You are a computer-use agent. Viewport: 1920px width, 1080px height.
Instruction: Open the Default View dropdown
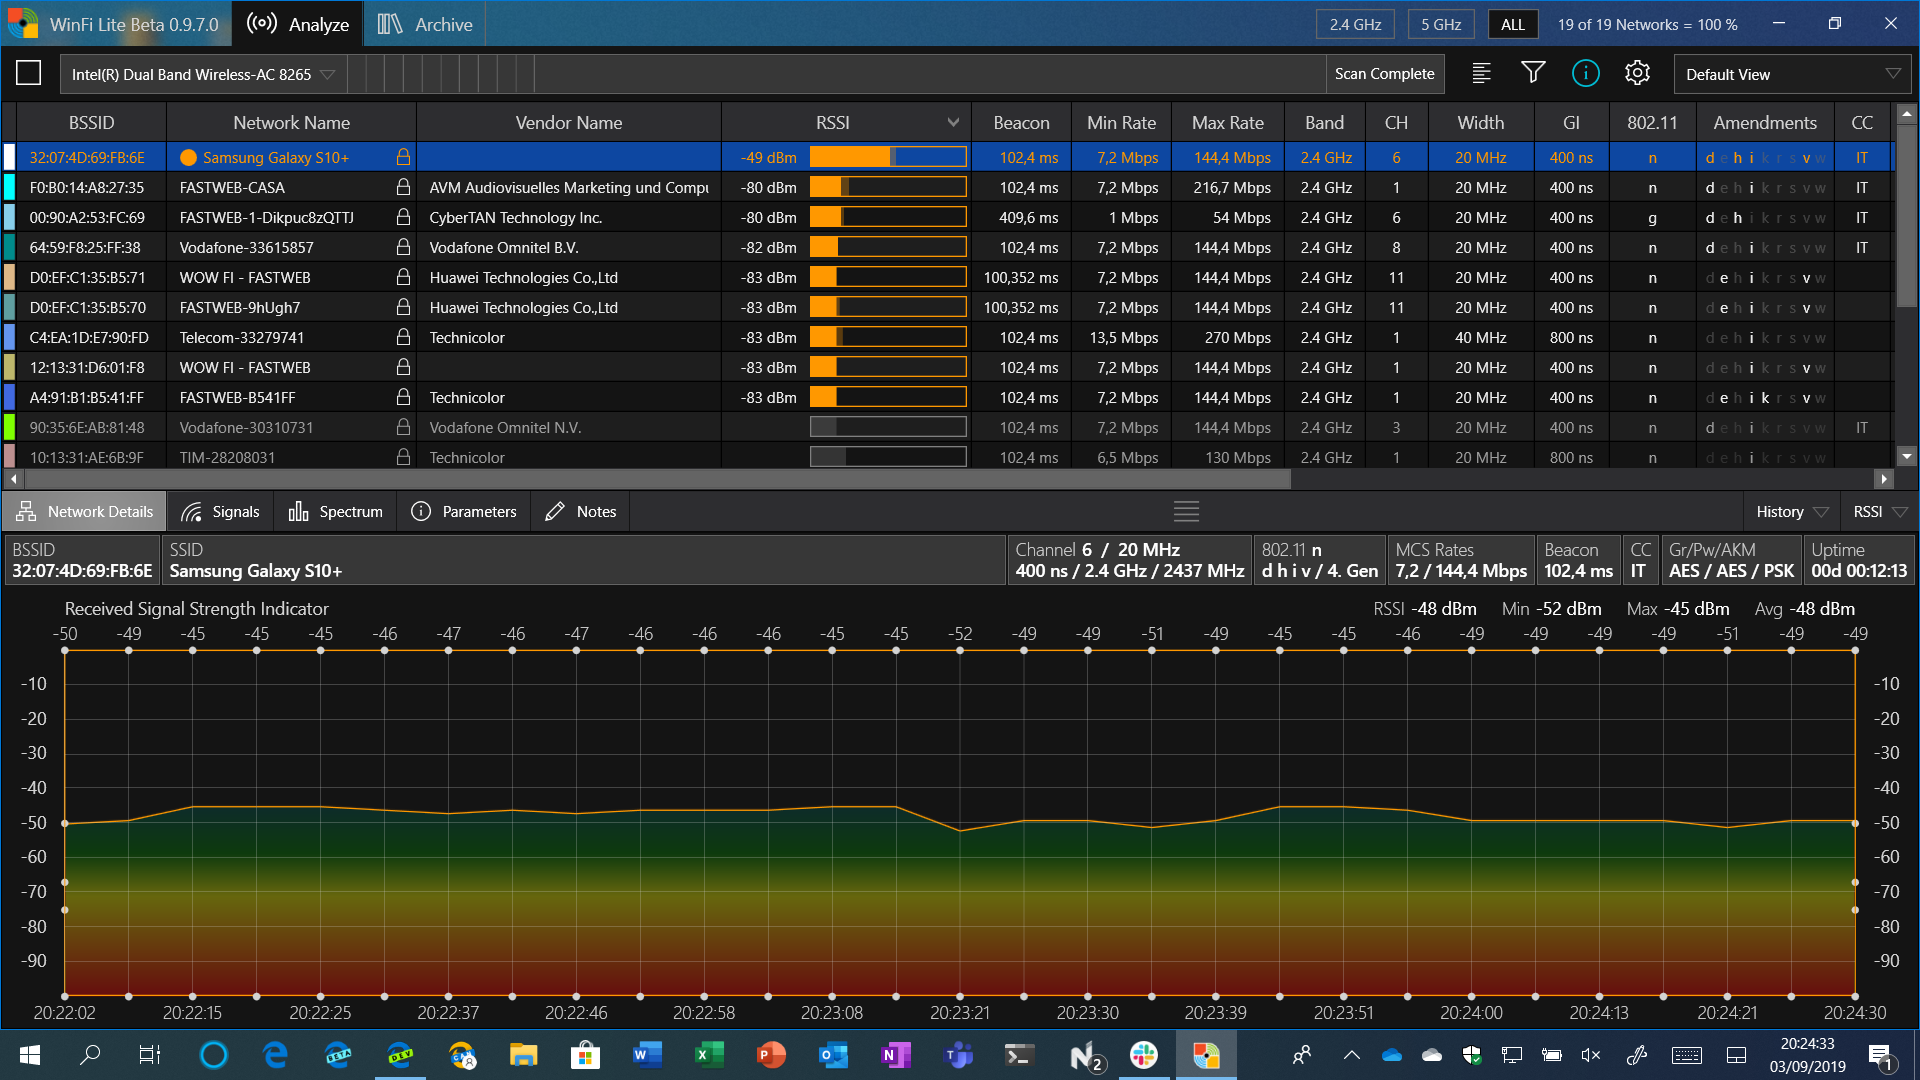[x=1792, y=74]
